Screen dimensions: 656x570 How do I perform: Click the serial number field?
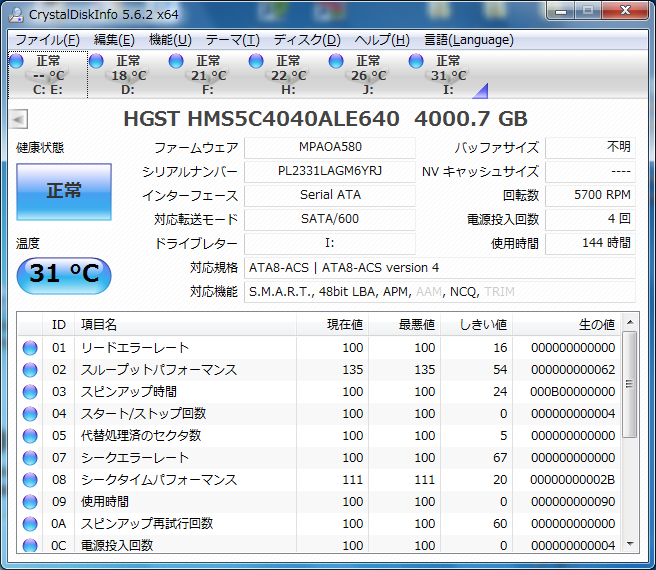pos(329,171)
